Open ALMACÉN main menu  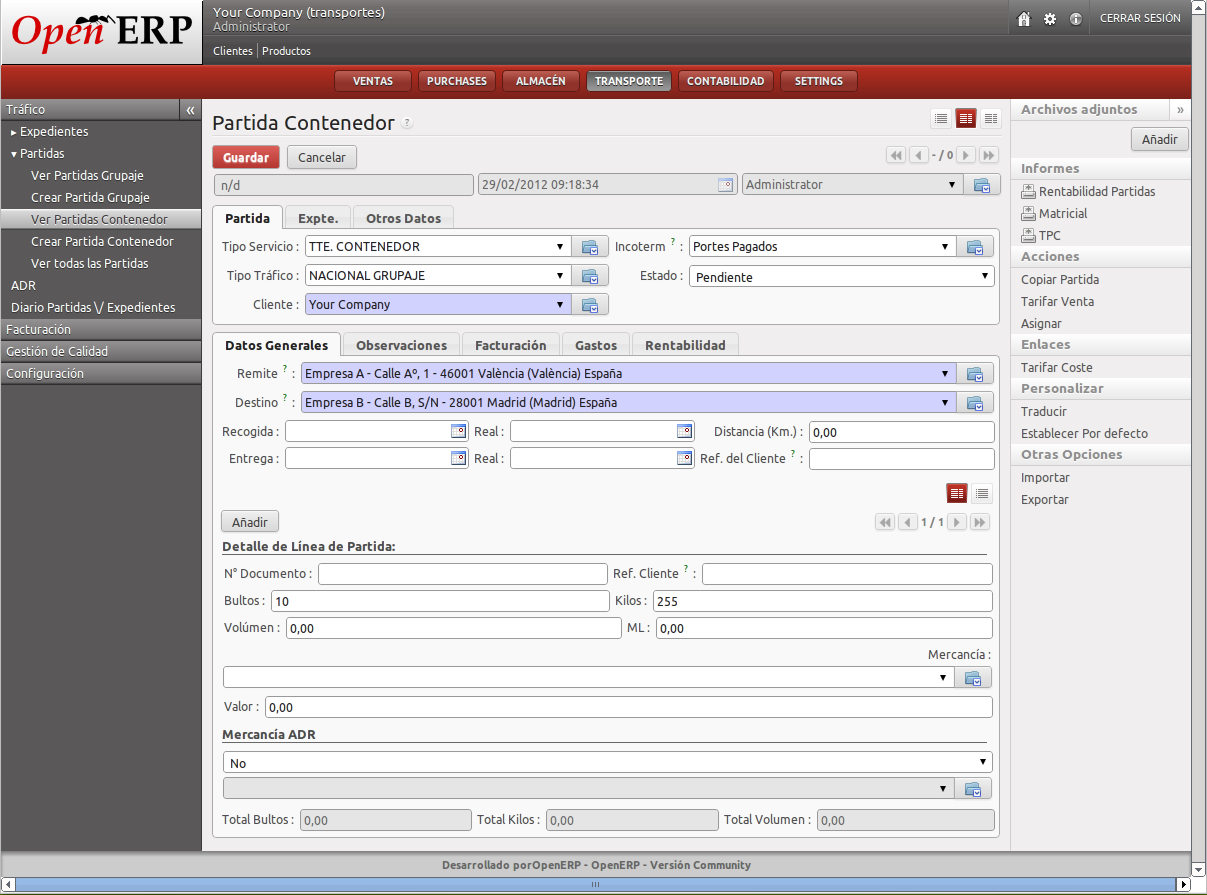coord(541,81)
